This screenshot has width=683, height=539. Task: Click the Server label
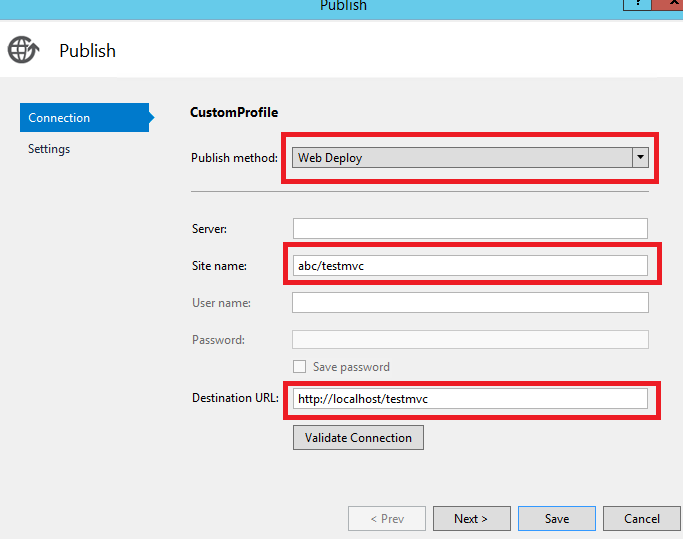pos(209,229)
